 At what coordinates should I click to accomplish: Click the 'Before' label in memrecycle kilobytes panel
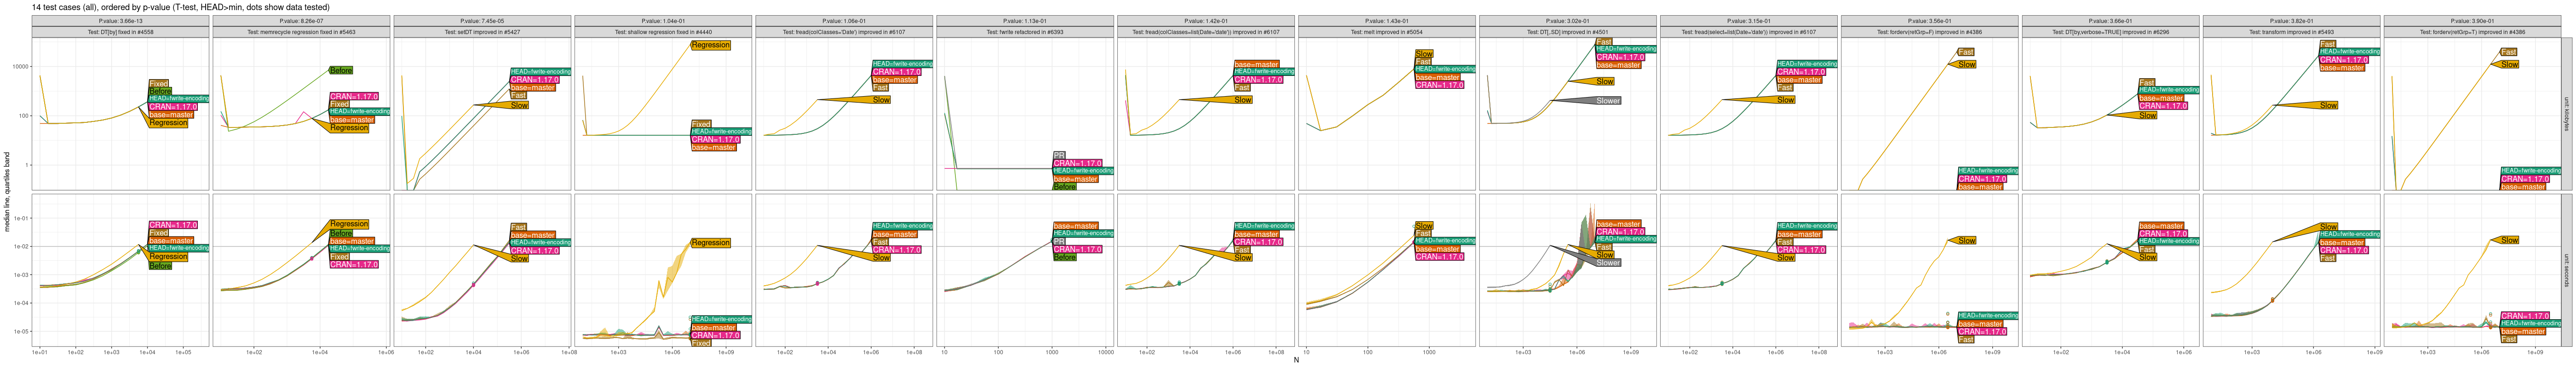pos(341,70)
